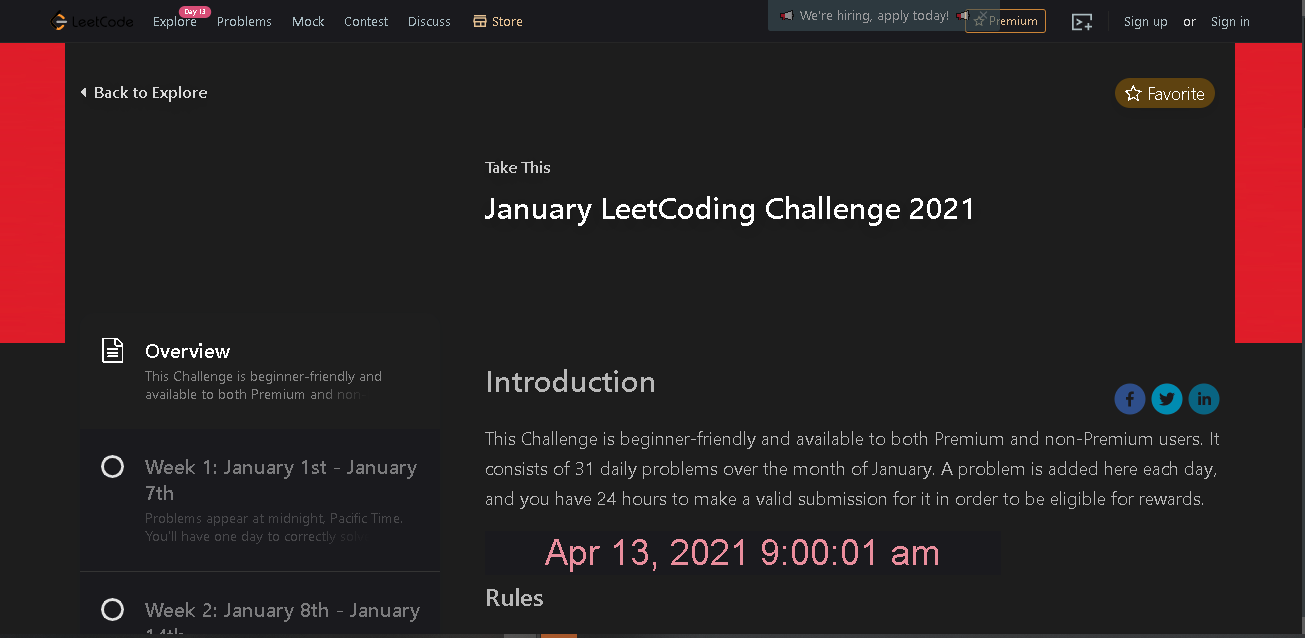Viewport: 1305px width, 638px height.
Task: Click the Week 2 progress circle
Action: click(113, 610)
